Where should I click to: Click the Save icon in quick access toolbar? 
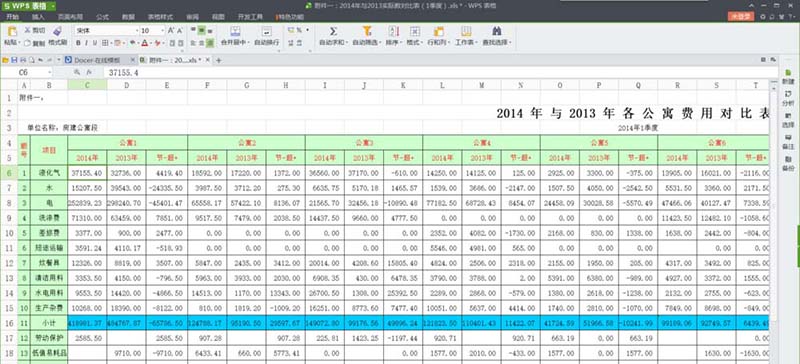pyautogui.click(x=14, y=60)
